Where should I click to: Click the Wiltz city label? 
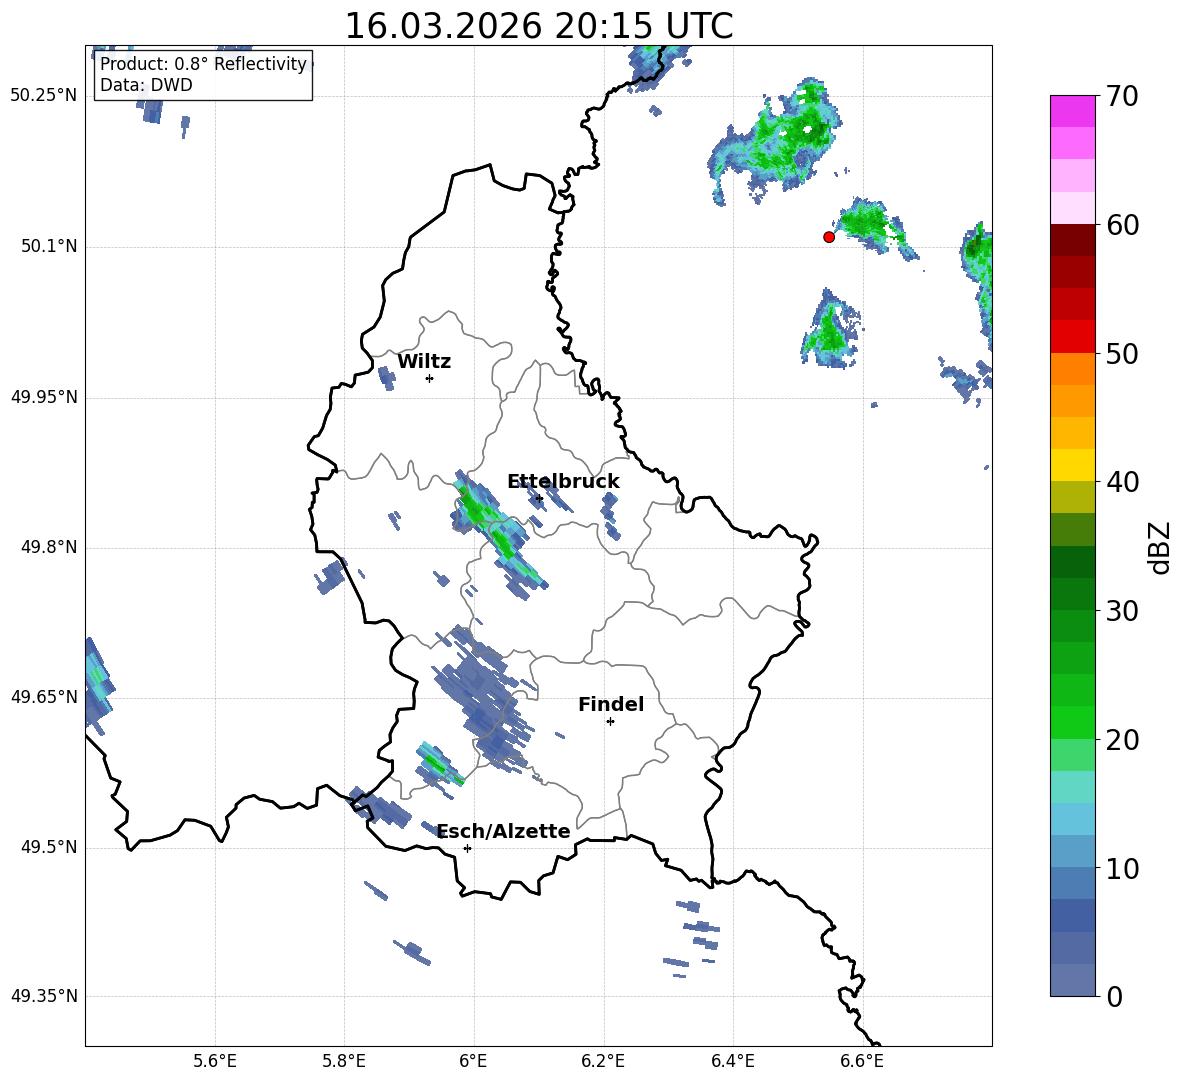tap(424, 362)
